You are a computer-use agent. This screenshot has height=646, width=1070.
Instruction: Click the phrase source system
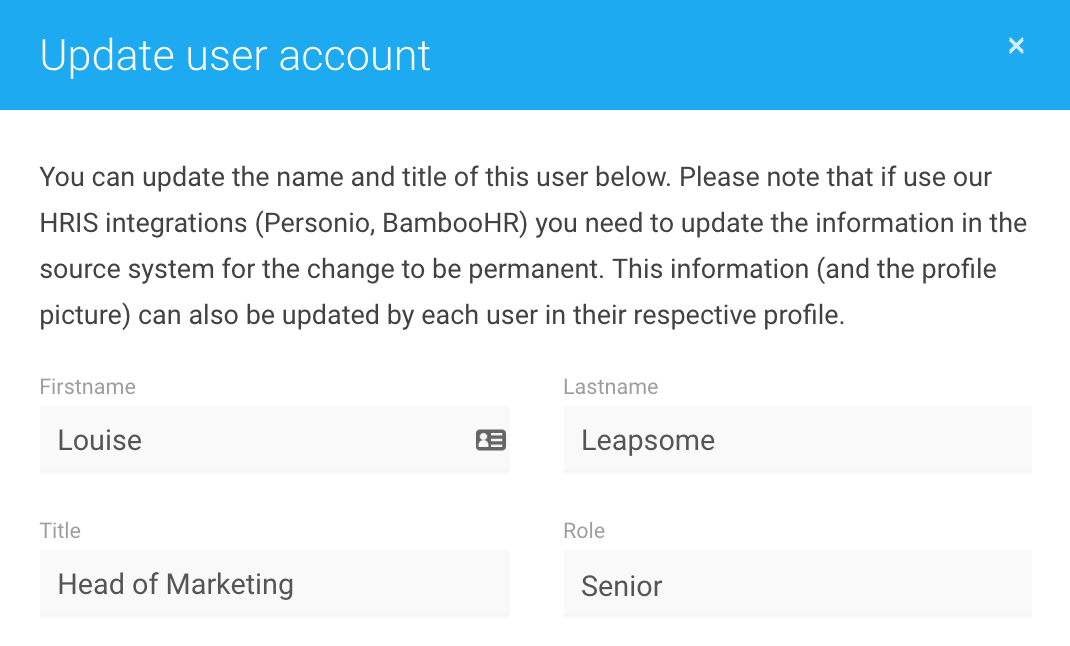coord(127,269)
